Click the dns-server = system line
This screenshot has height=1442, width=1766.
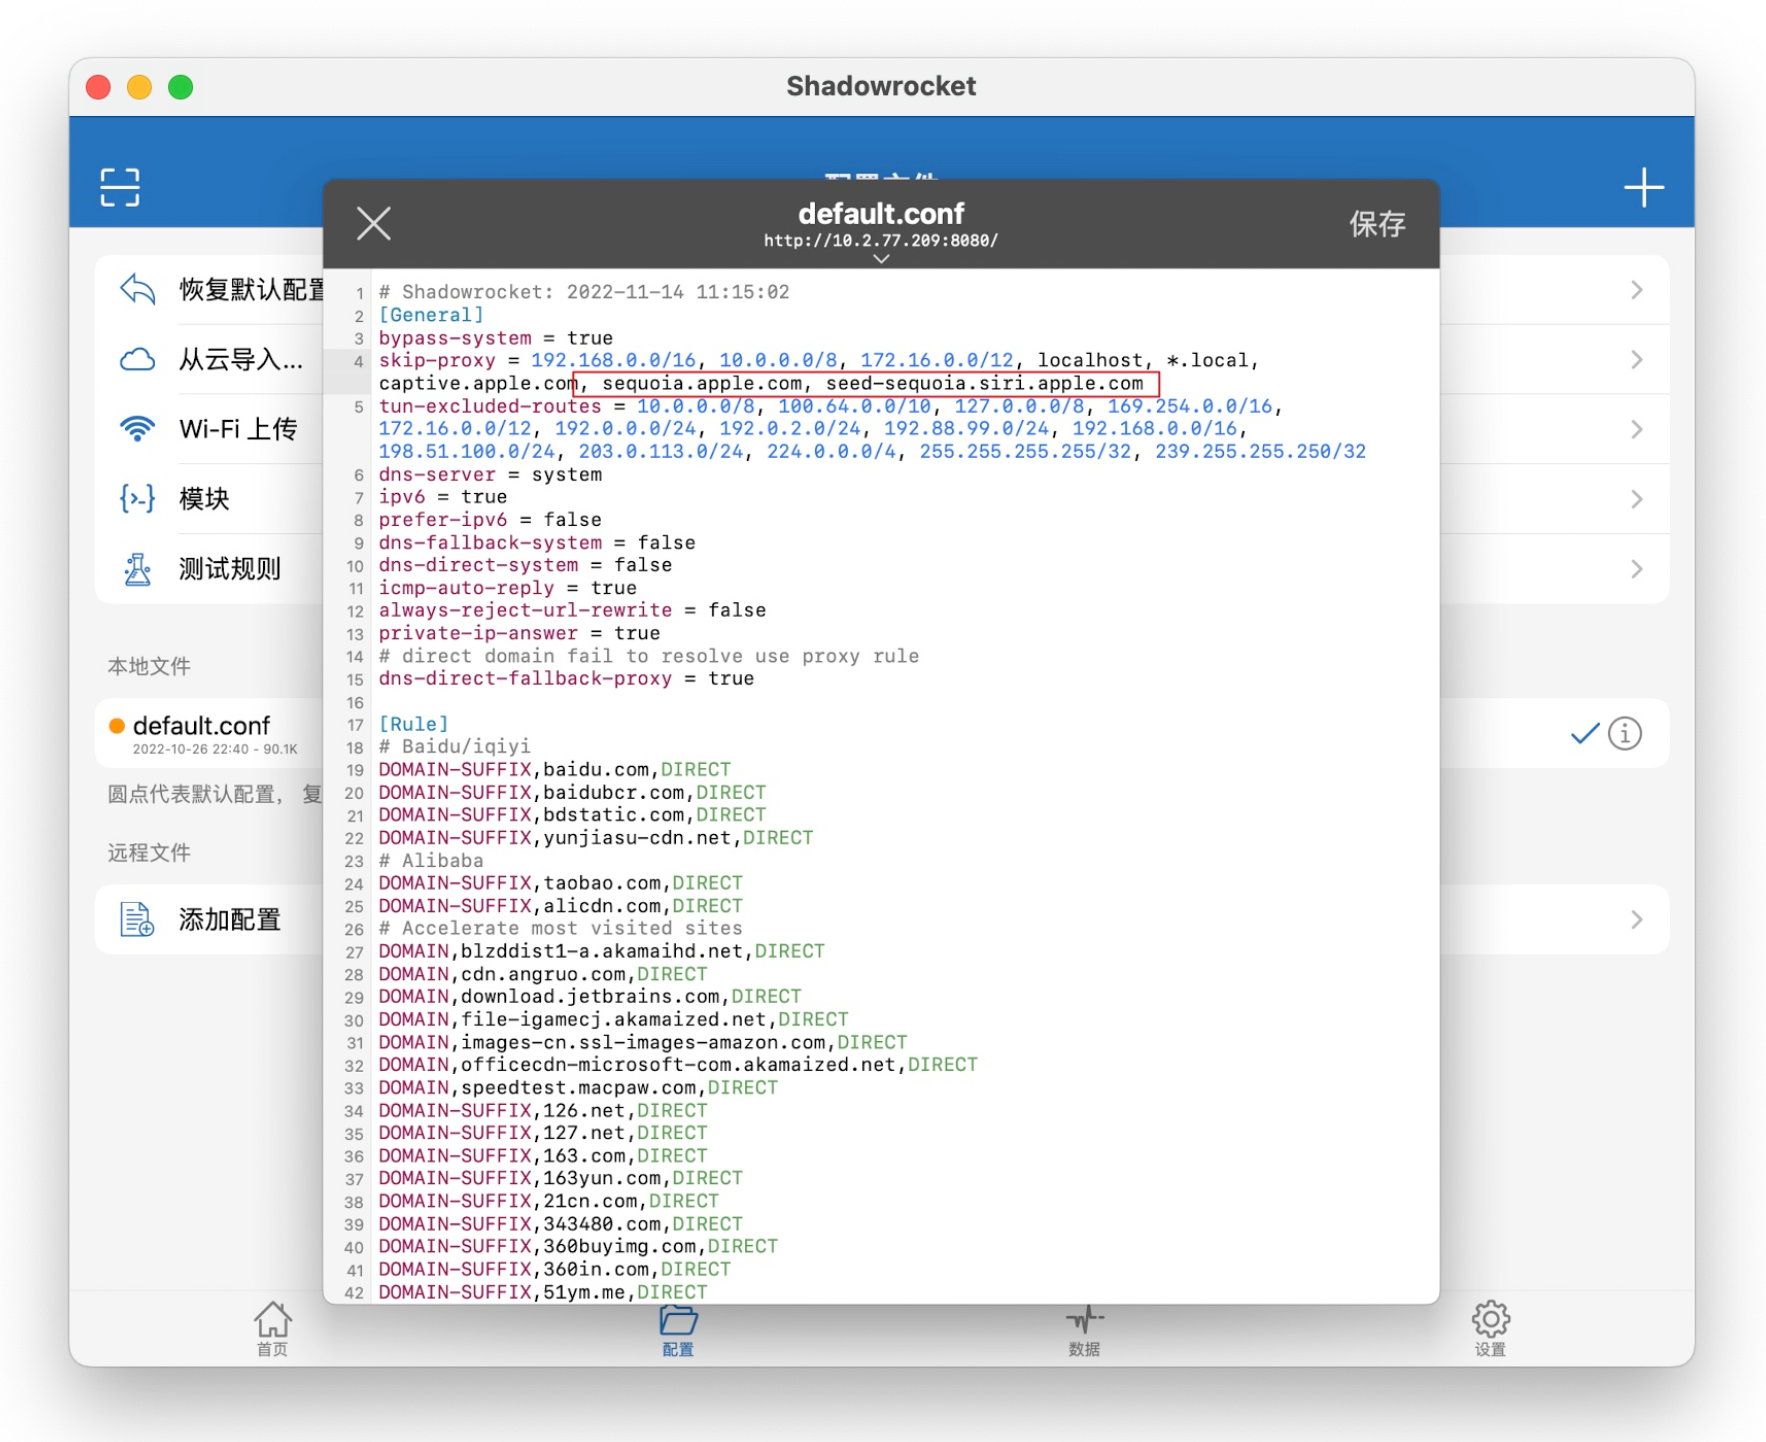pos(490,475)
